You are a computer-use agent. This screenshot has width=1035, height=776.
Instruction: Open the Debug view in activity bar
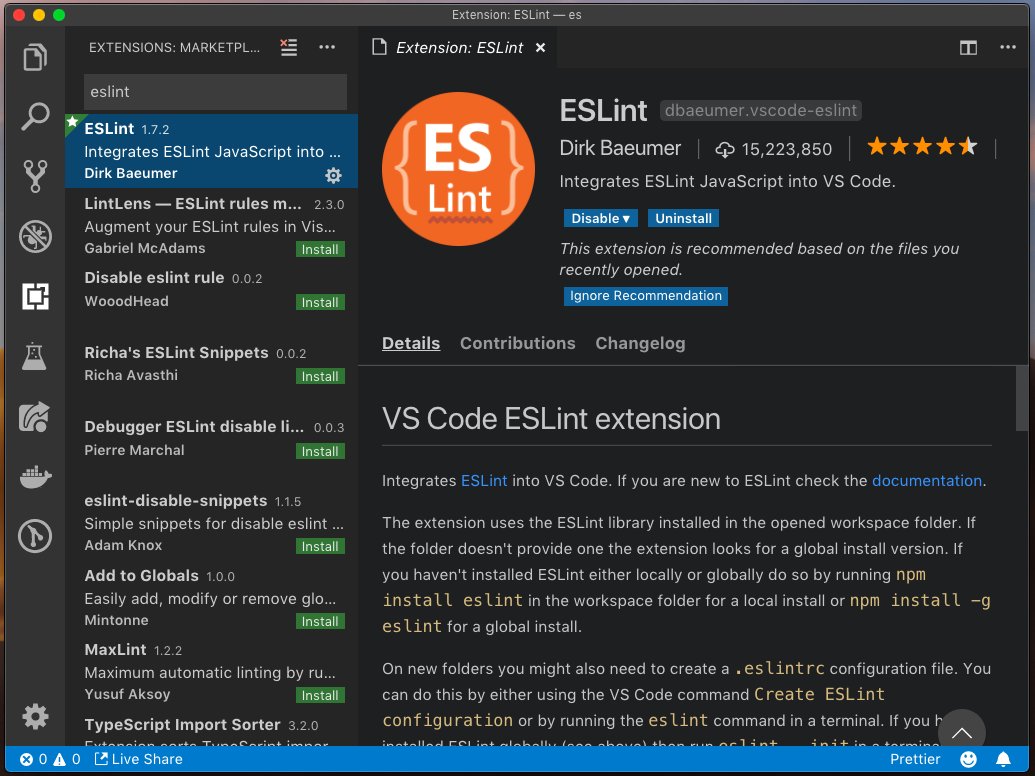point(35,236)
